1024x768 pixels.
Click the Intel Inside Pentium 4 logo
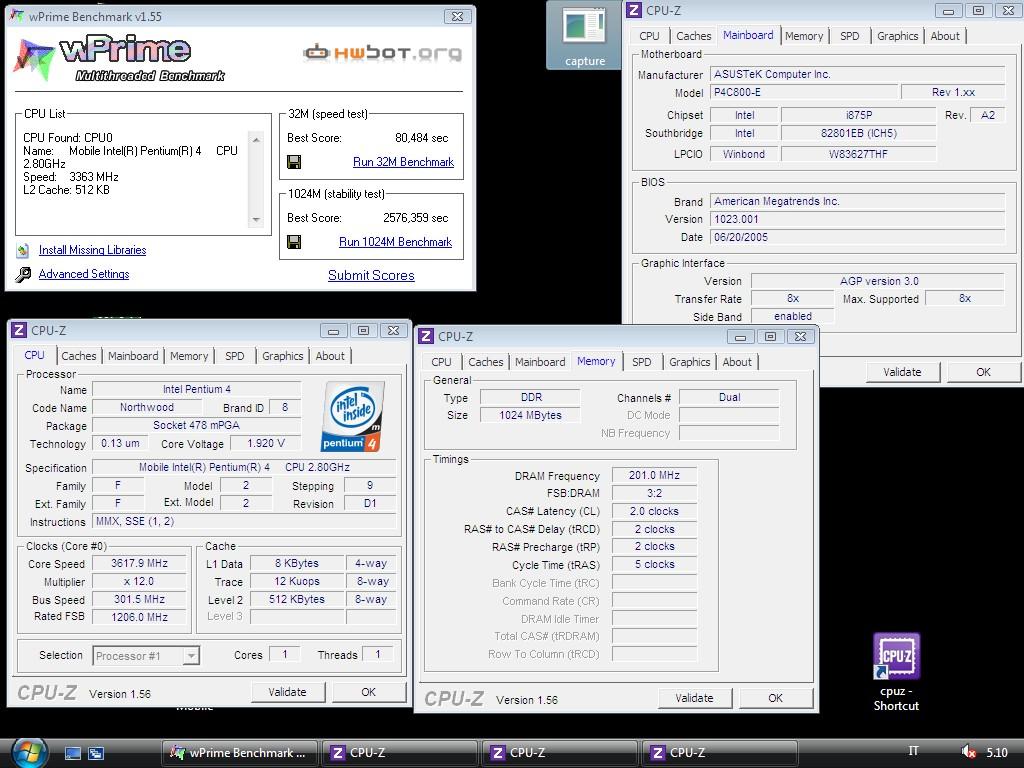[x=352, y=416]
